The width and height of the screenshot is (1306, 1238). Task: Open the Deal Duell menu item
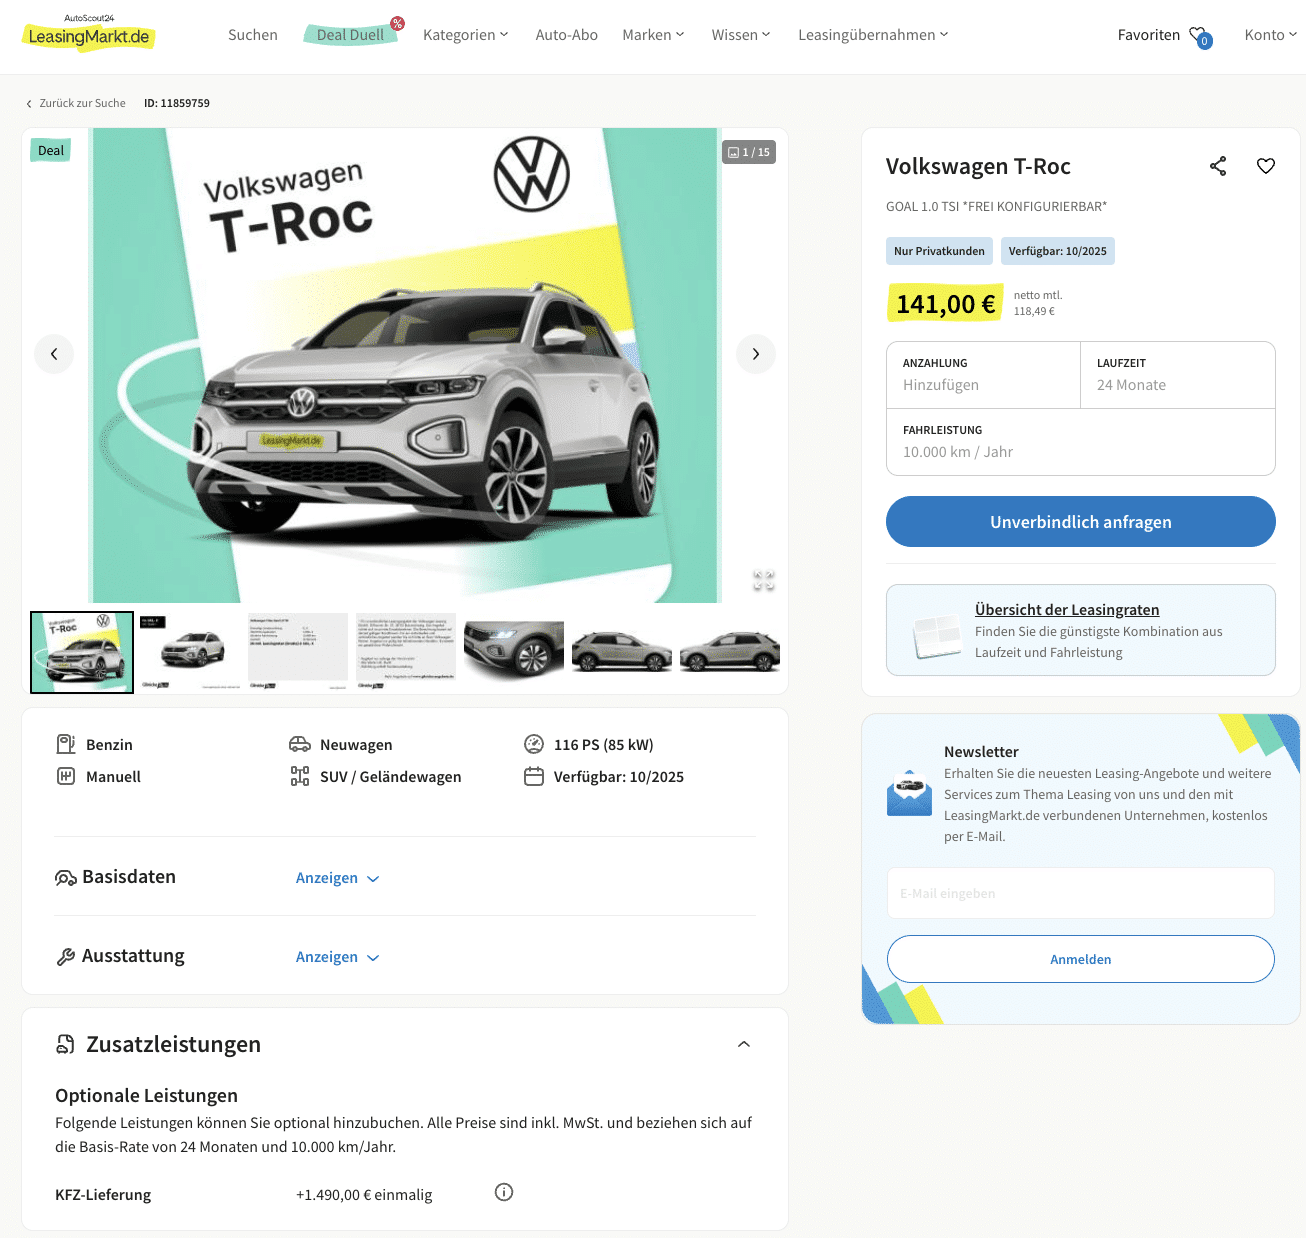350,35
